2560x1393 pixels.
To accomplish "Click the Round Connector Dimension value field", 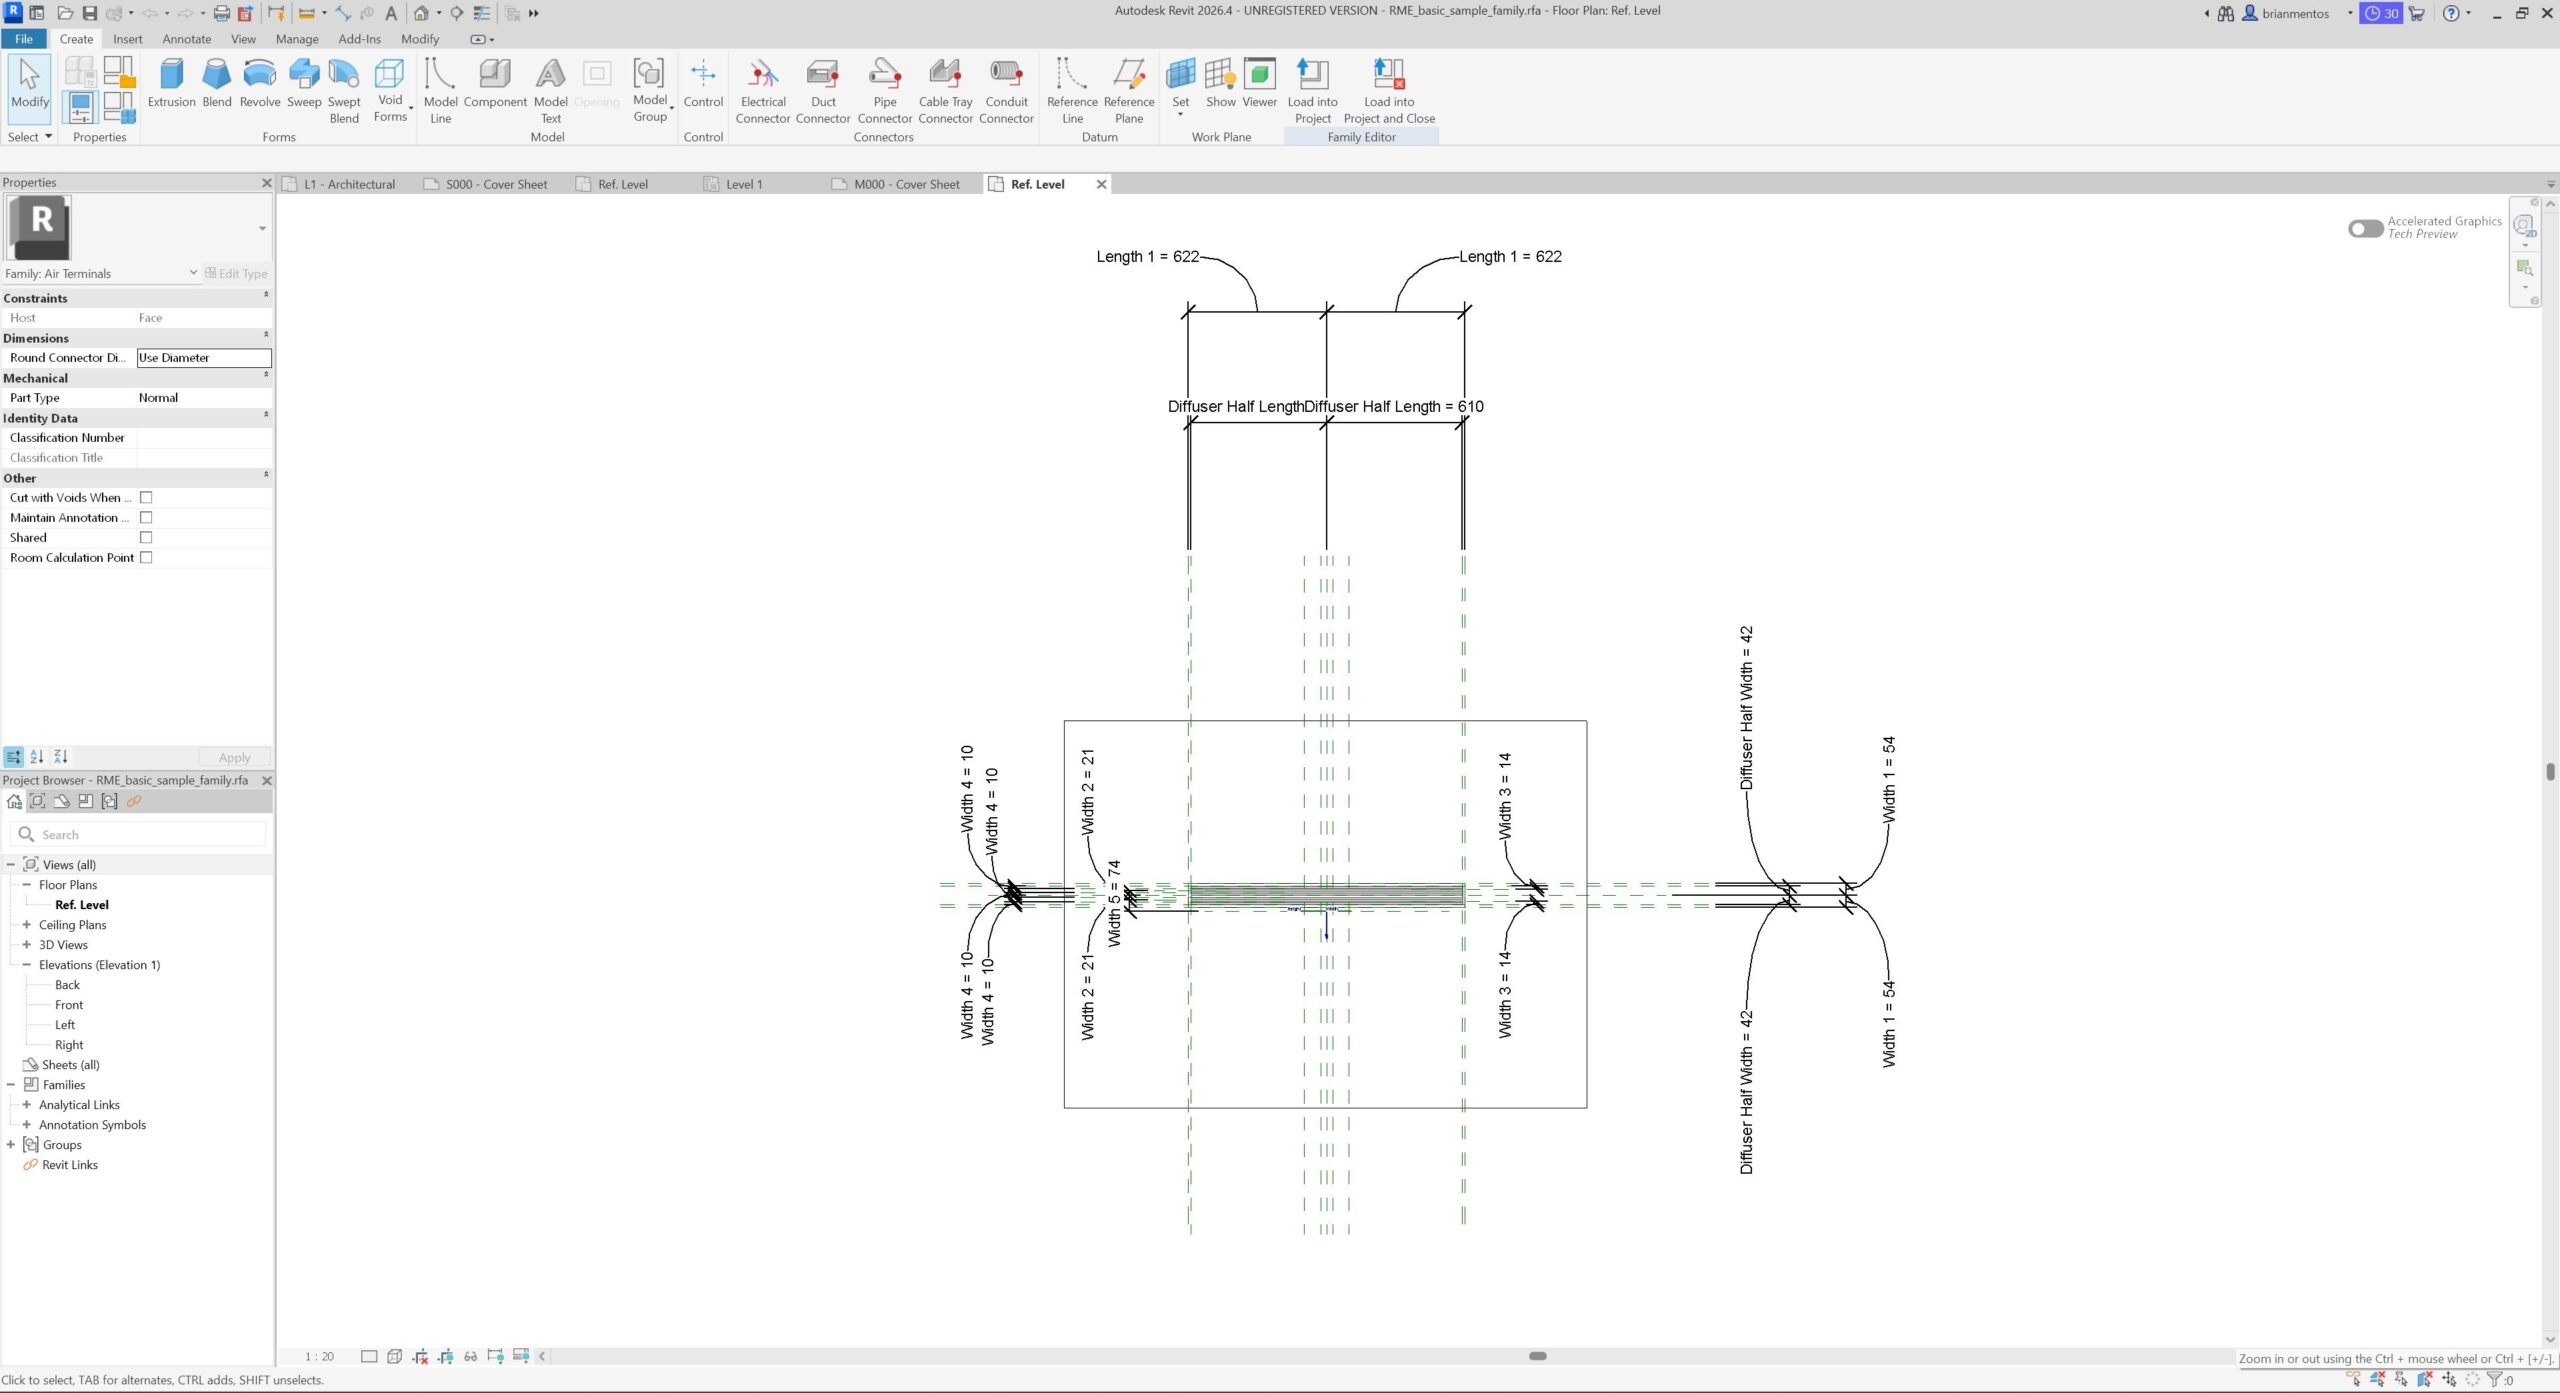I will tap(204, 357).
